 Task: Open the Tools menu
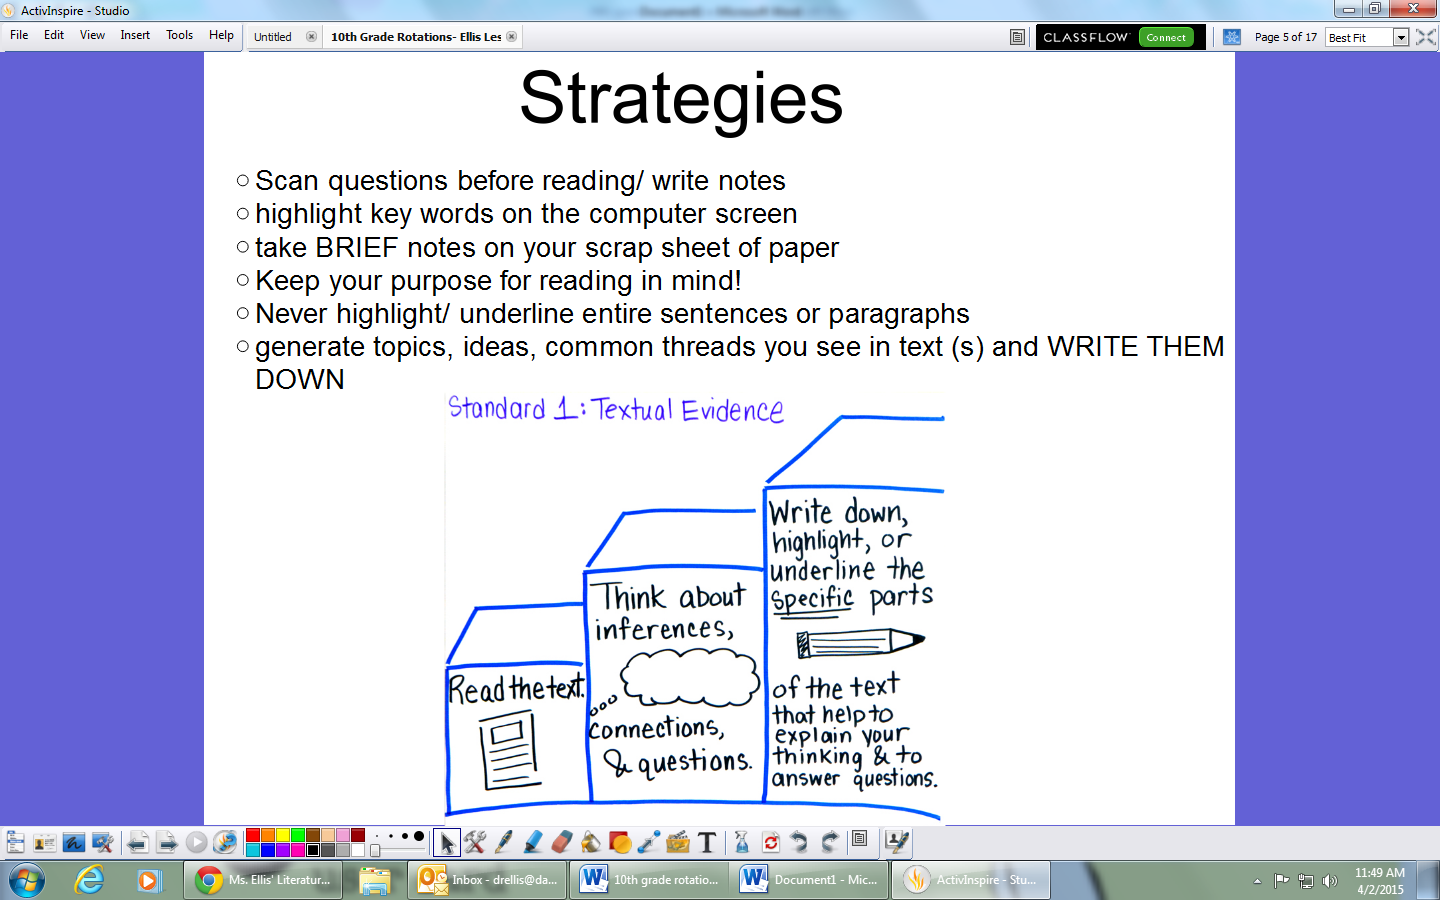179,35
